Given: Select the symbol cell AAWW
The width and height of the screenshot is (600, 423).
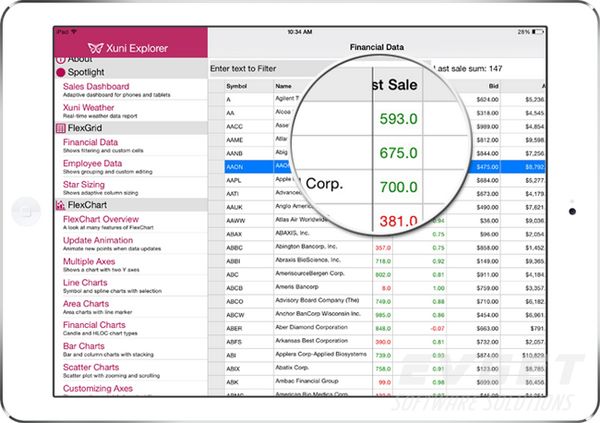Looking at the screenshot, I should [x=249, y=221].
